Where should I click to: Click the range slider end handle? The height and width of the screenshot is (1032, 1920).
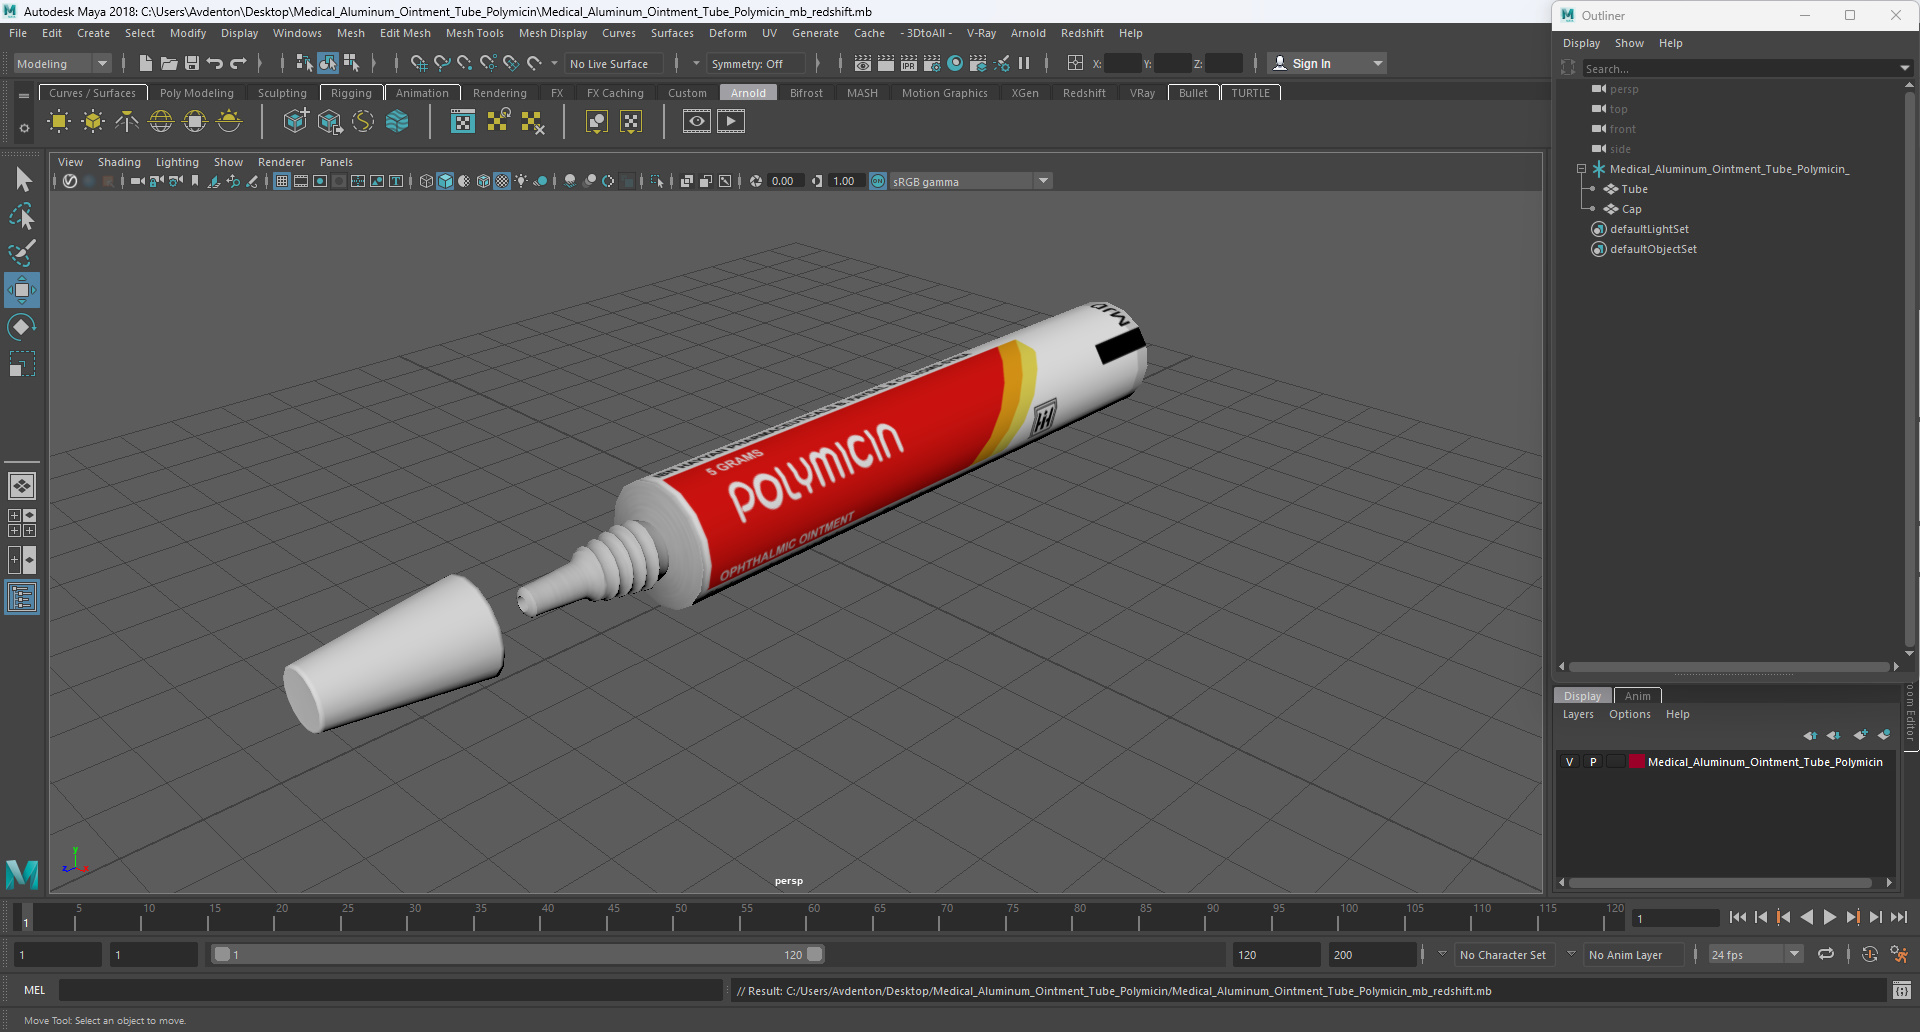coord(815,954)
